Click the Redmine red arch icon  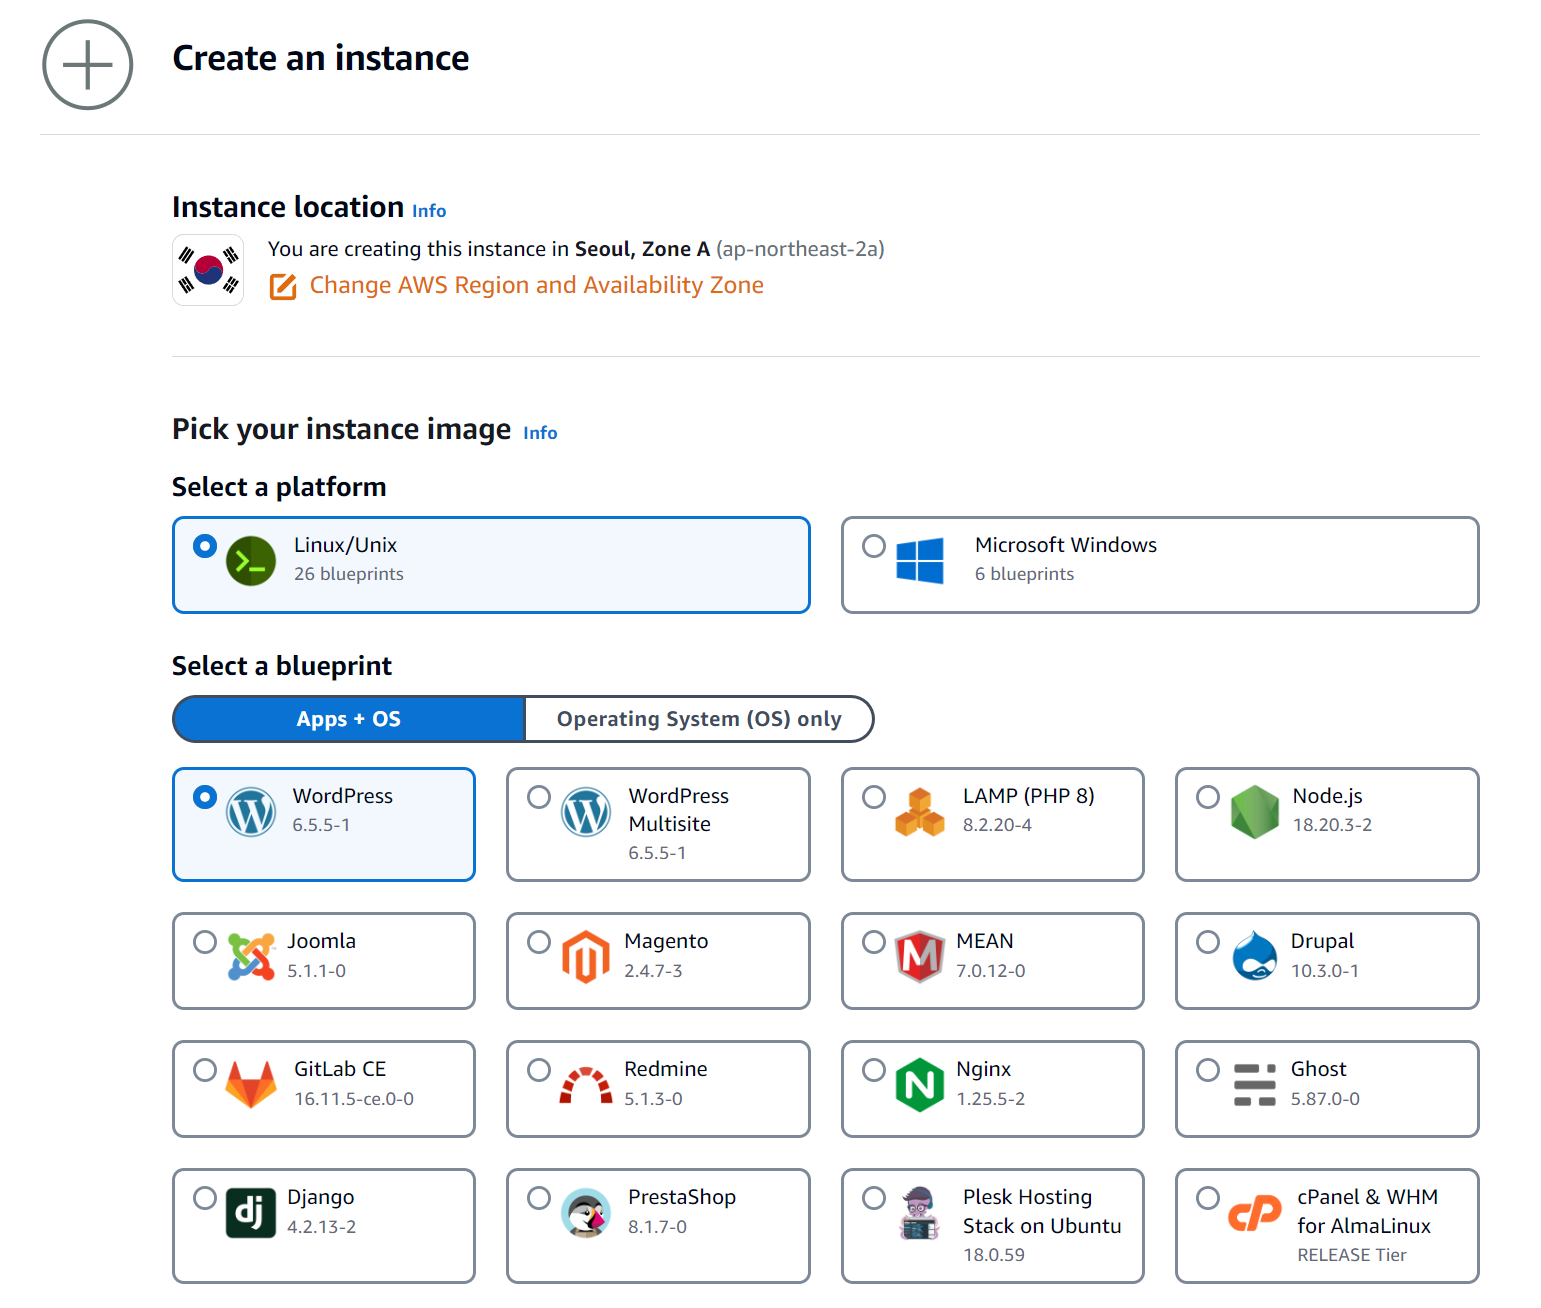(x=586, y=1085)
